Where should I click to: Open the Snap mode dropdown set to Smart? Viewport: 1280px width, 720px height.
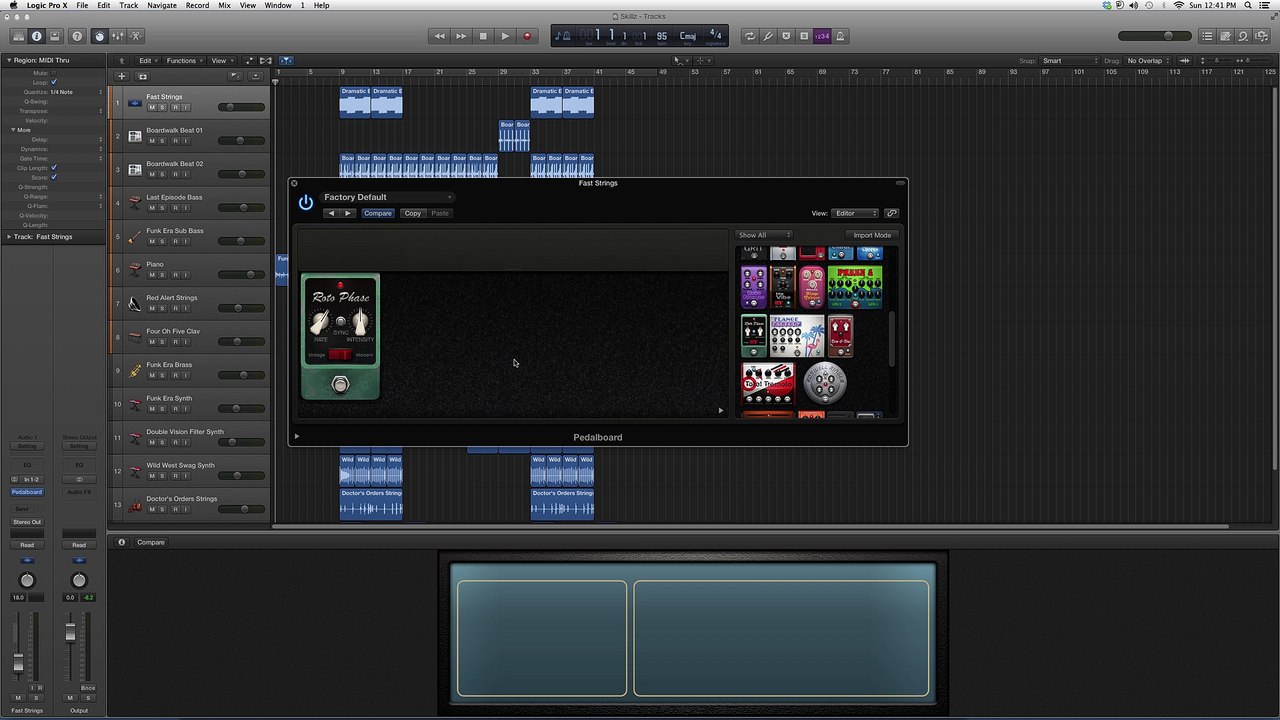pyautogui.click(x=1070, y=61)
